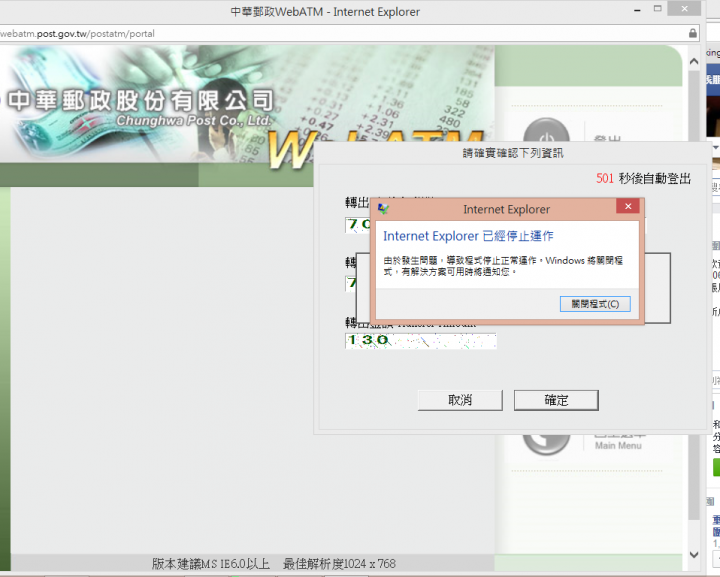
Task: Click the Chunghwa Post Co., Ltd. text
Action: click(x=193, y=120)
